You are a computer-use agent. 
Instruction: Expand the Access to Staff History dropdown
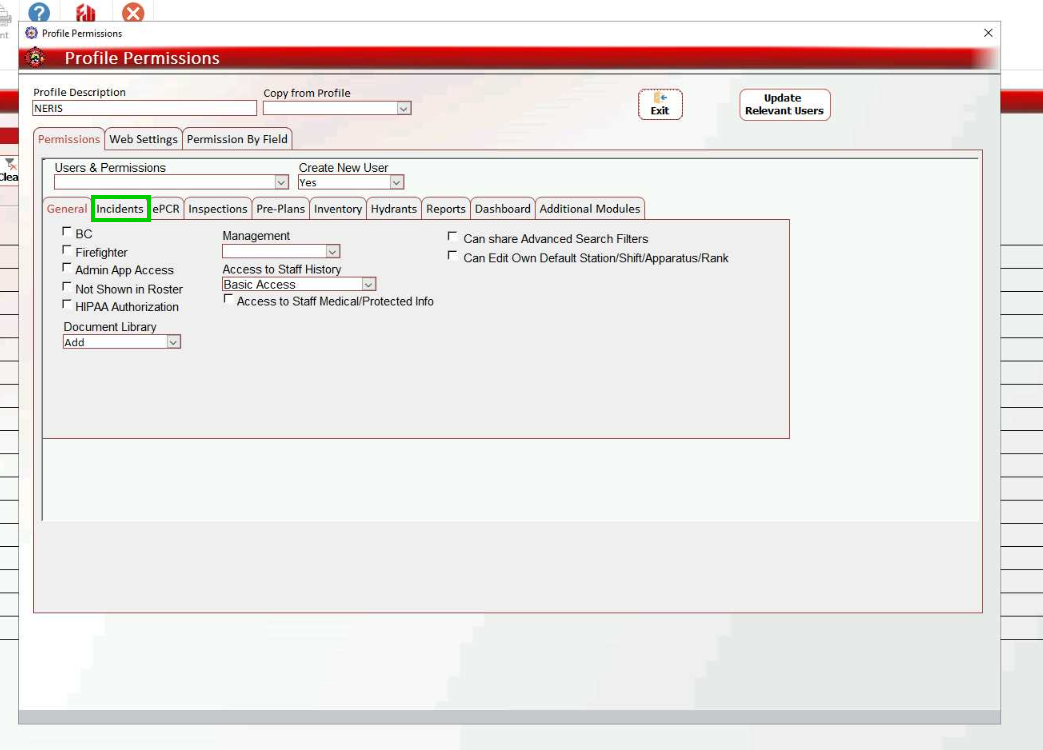(x=368, y=285)
